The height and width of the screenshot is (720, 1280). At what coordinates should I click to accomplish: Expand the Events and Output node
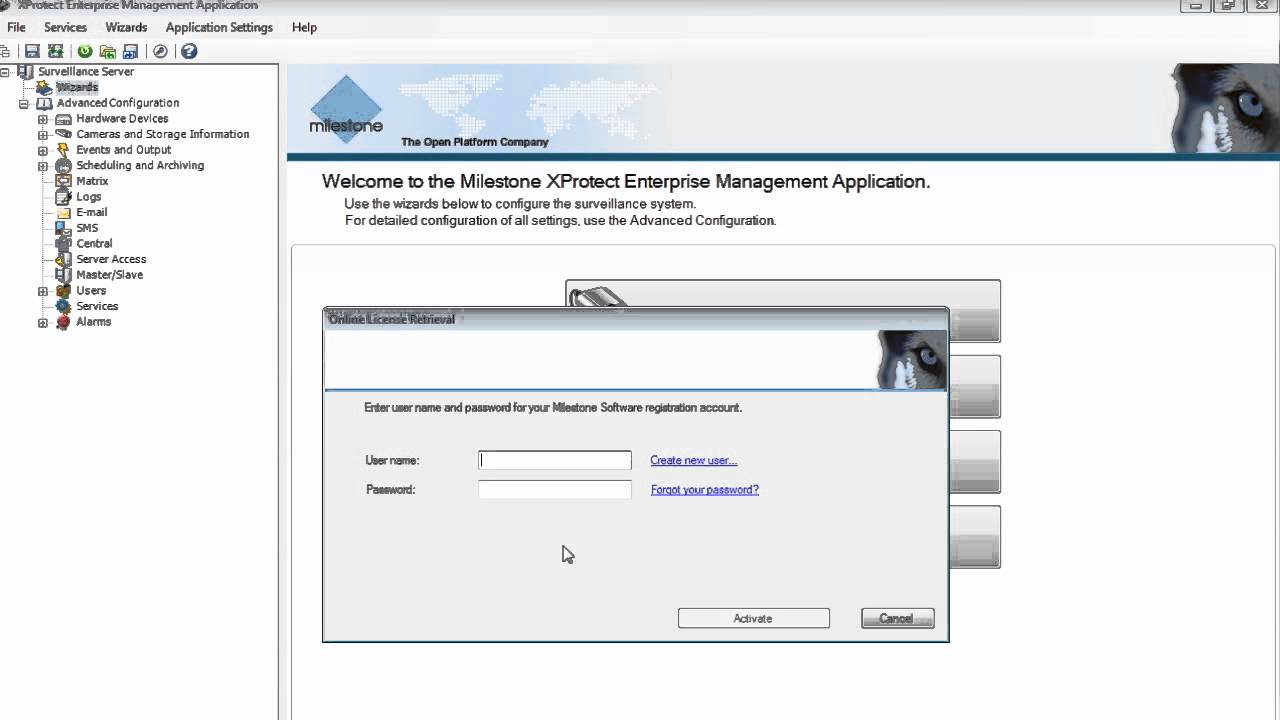(x=43, y=150)
